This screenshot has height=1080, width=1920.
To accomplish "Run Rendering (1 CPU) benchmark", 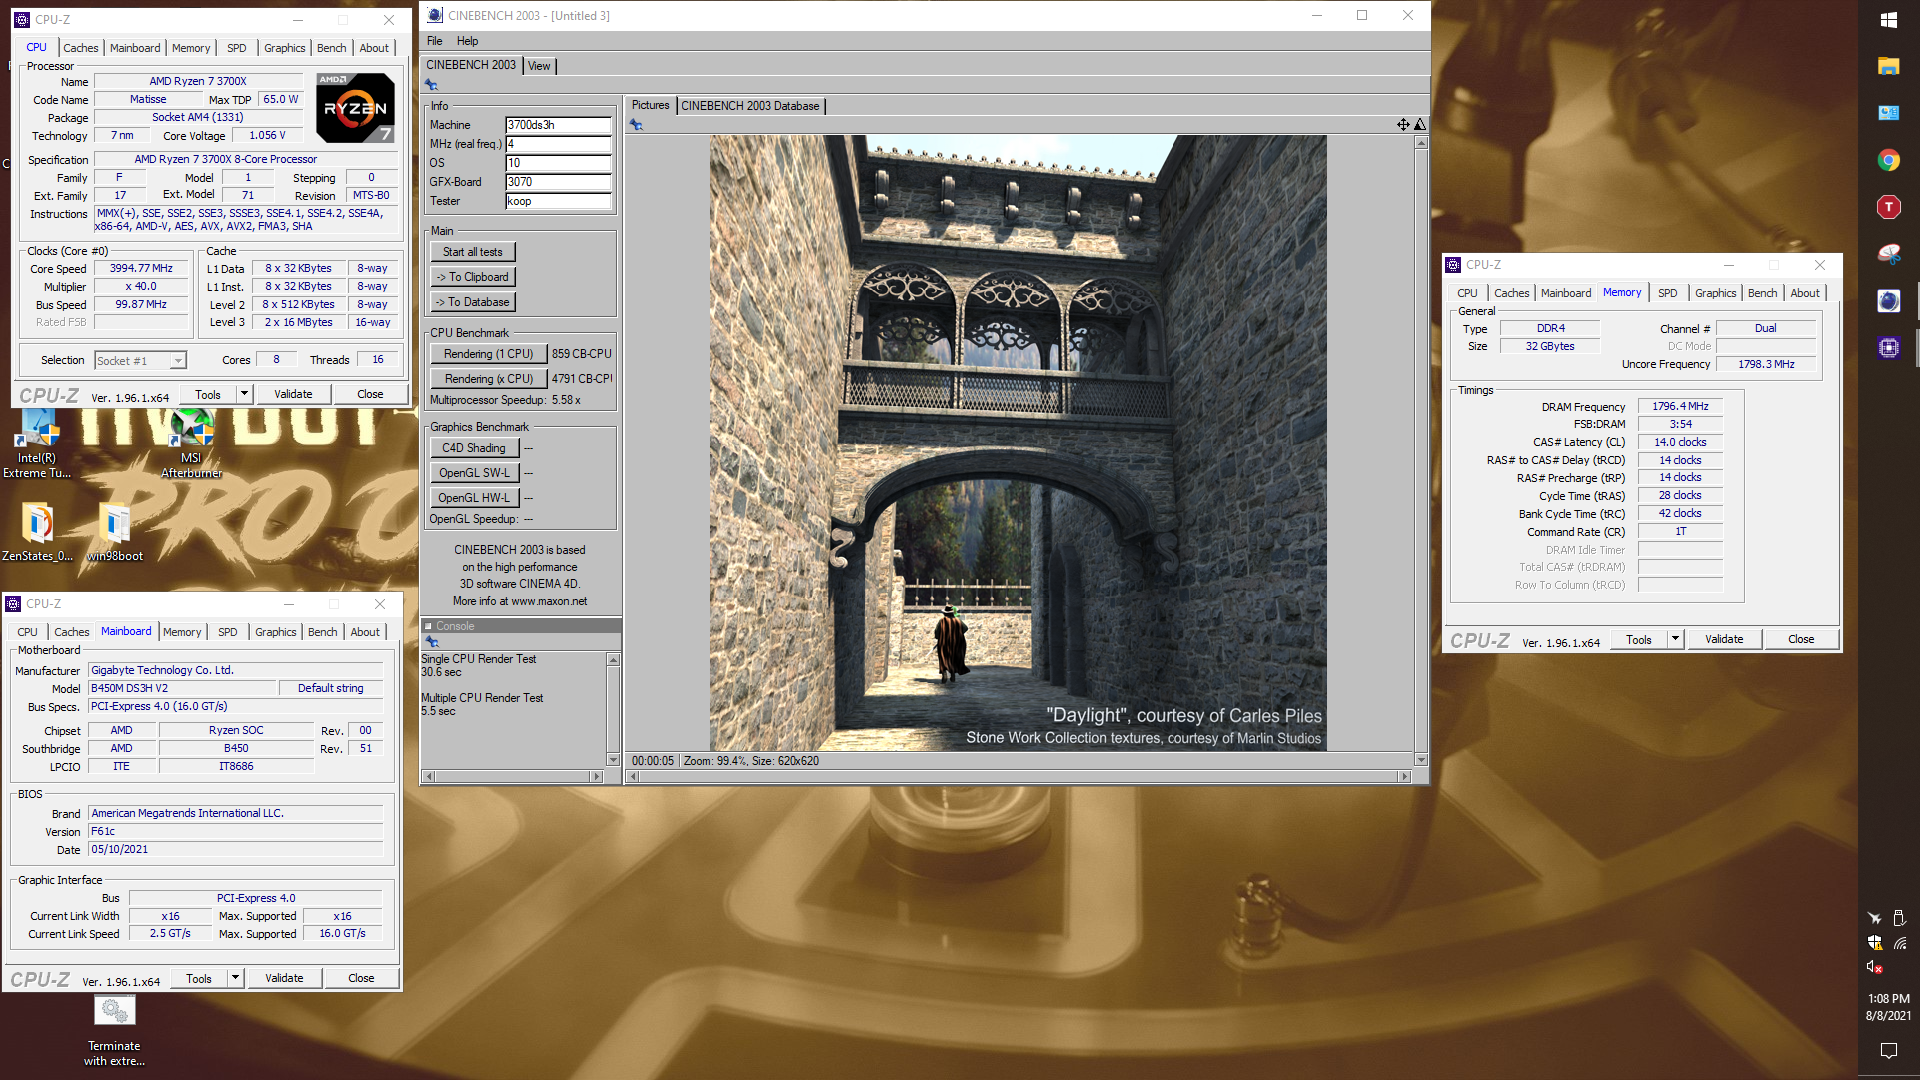I will click(x=488, y=354).
